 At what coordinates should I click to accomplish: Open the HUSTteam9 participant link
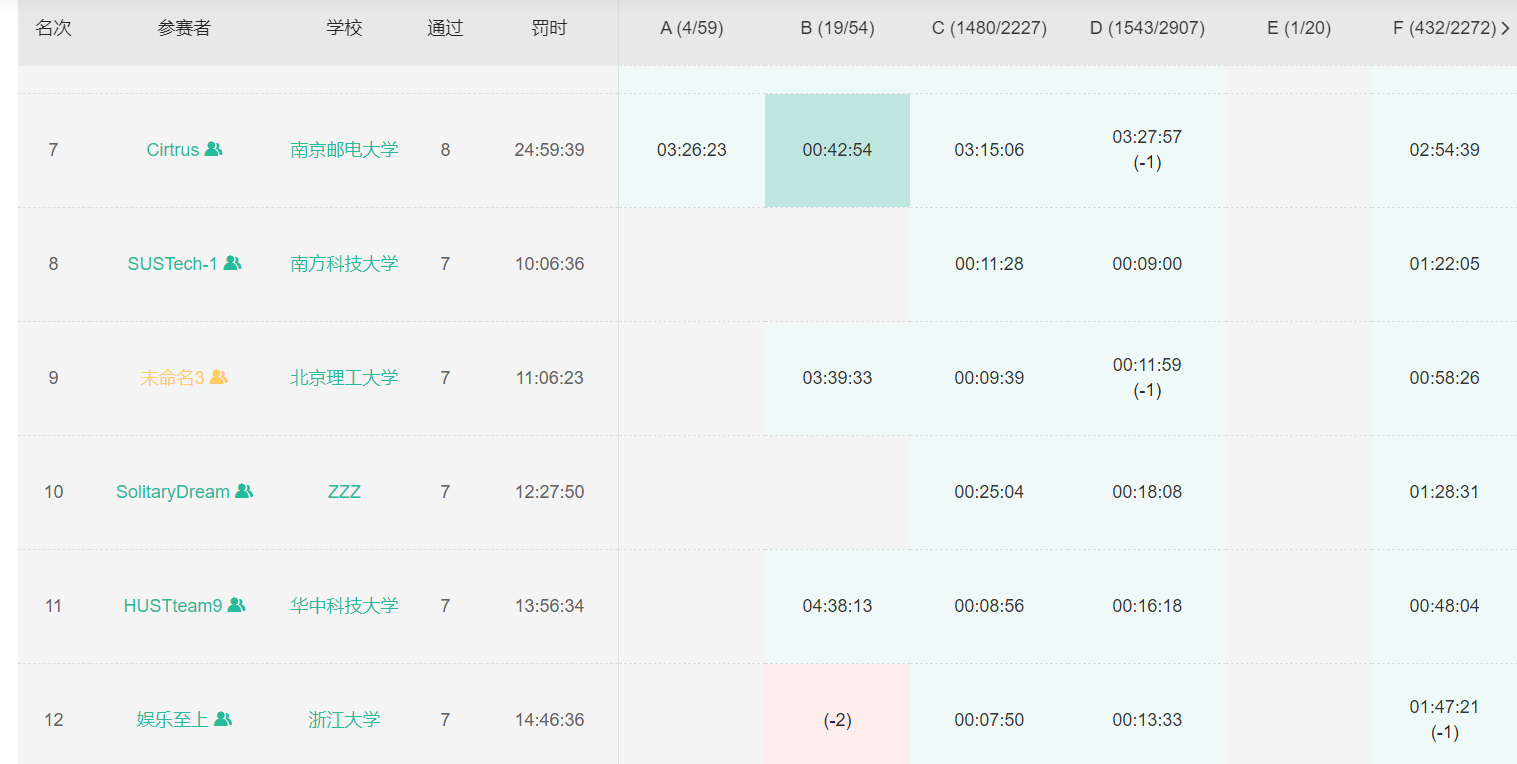[x=172, y=606]
